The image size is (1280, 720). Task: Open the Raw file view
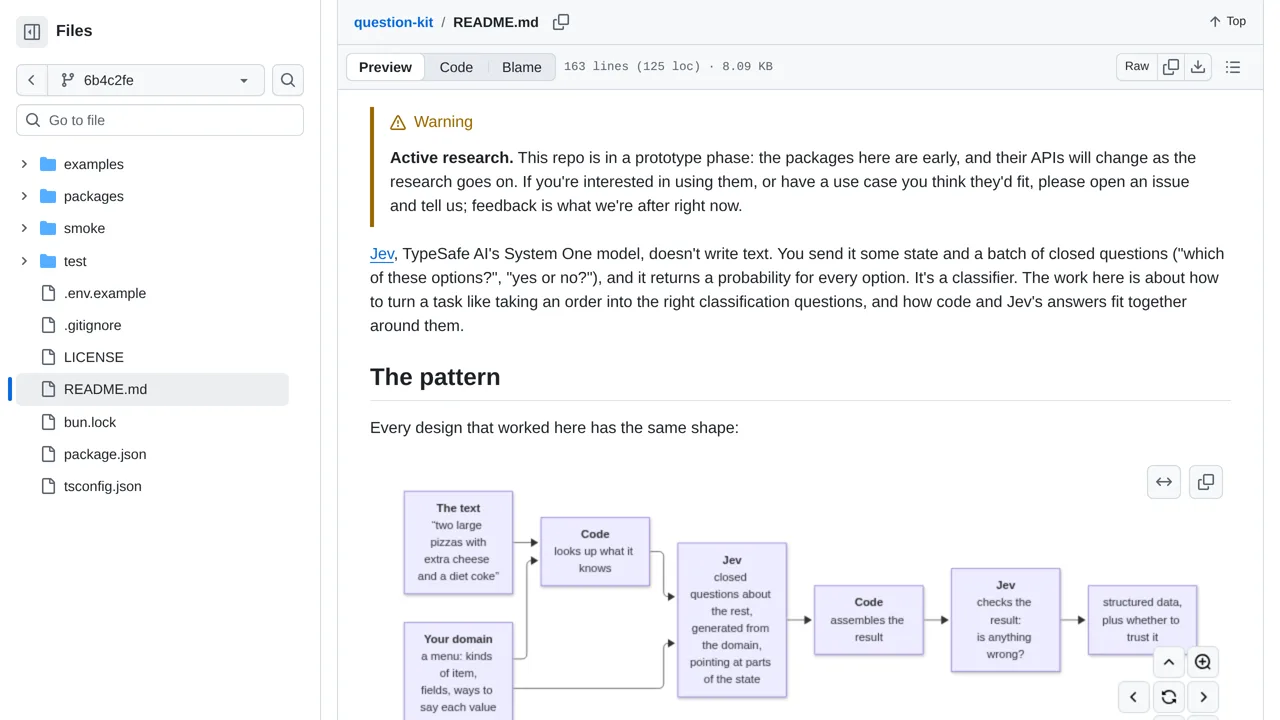(1137, 67)
